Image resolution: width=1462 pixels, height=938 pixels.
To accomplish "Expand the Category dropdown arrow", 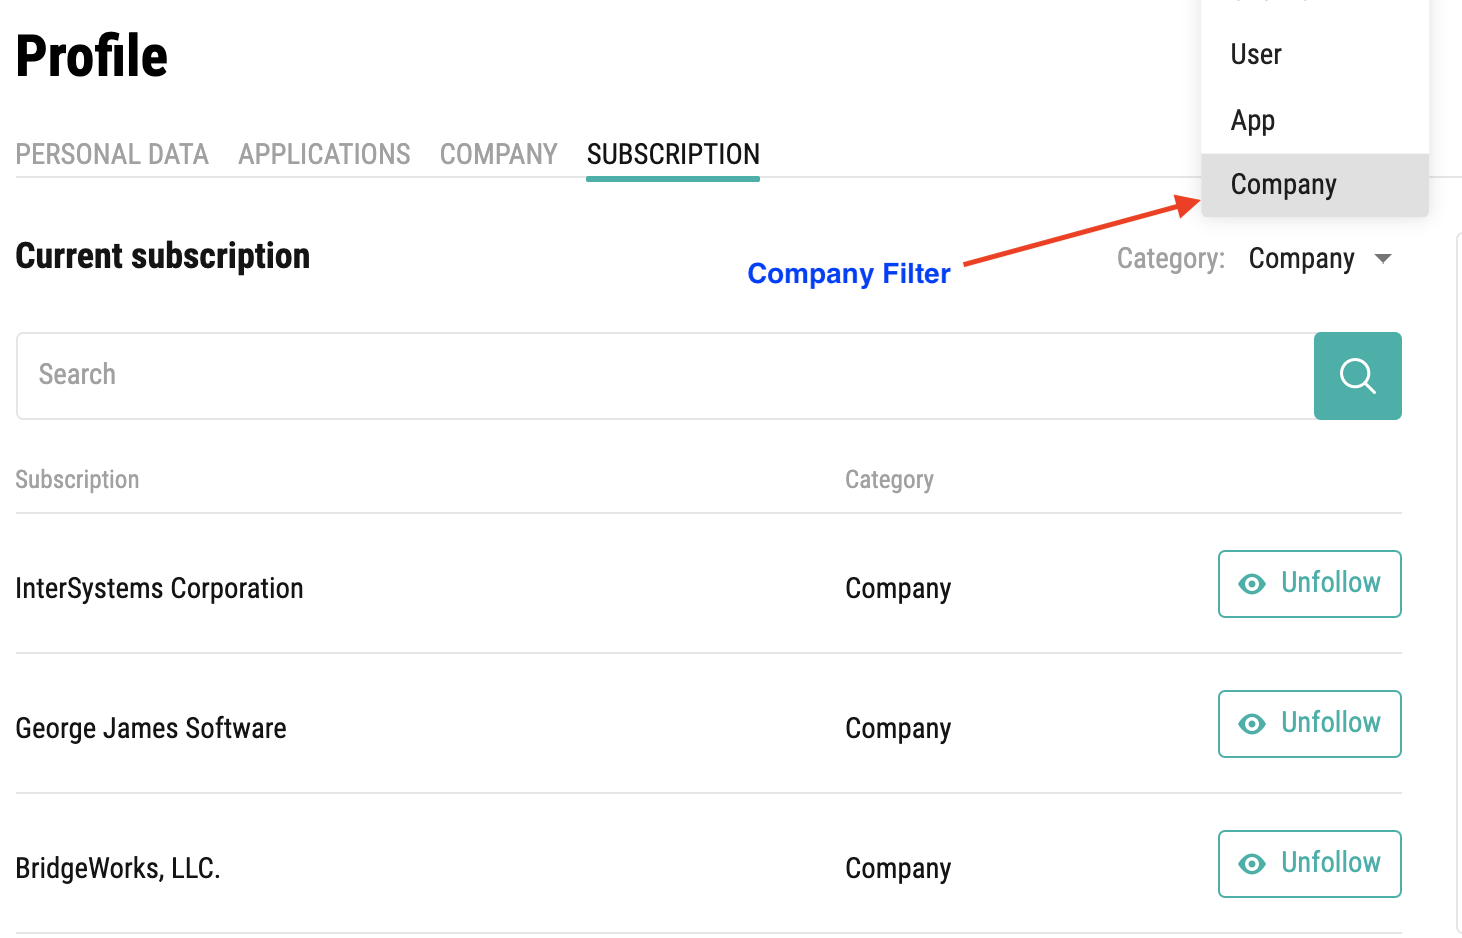I will point(1383,259).
